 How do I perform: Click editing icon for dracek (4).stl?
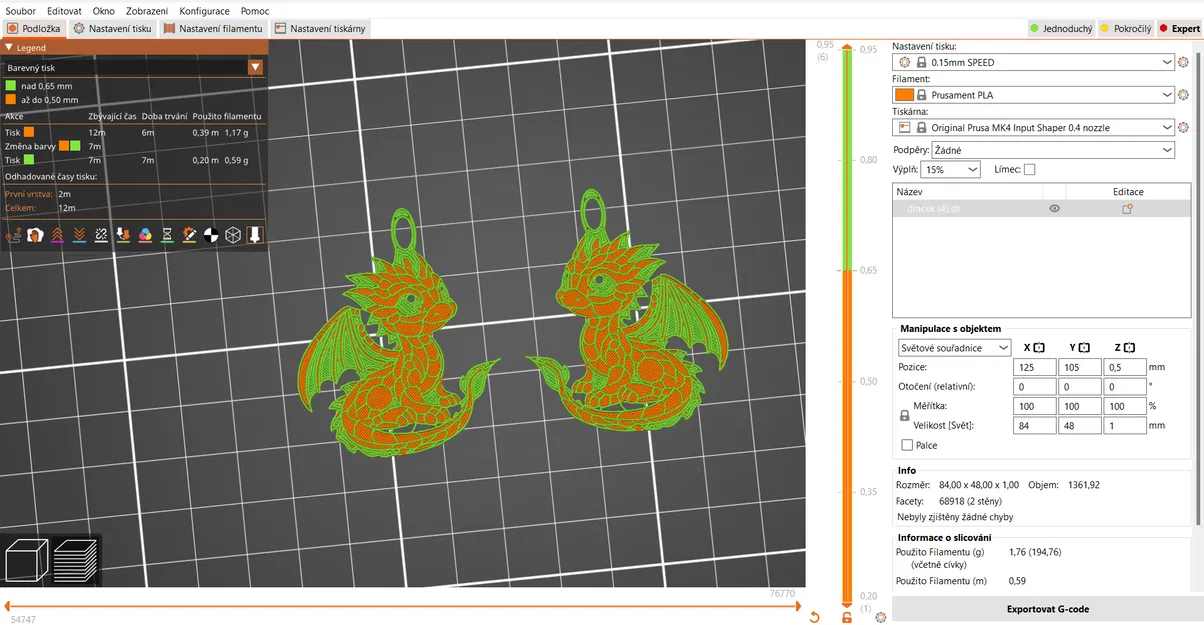[x=1127, y=209]
